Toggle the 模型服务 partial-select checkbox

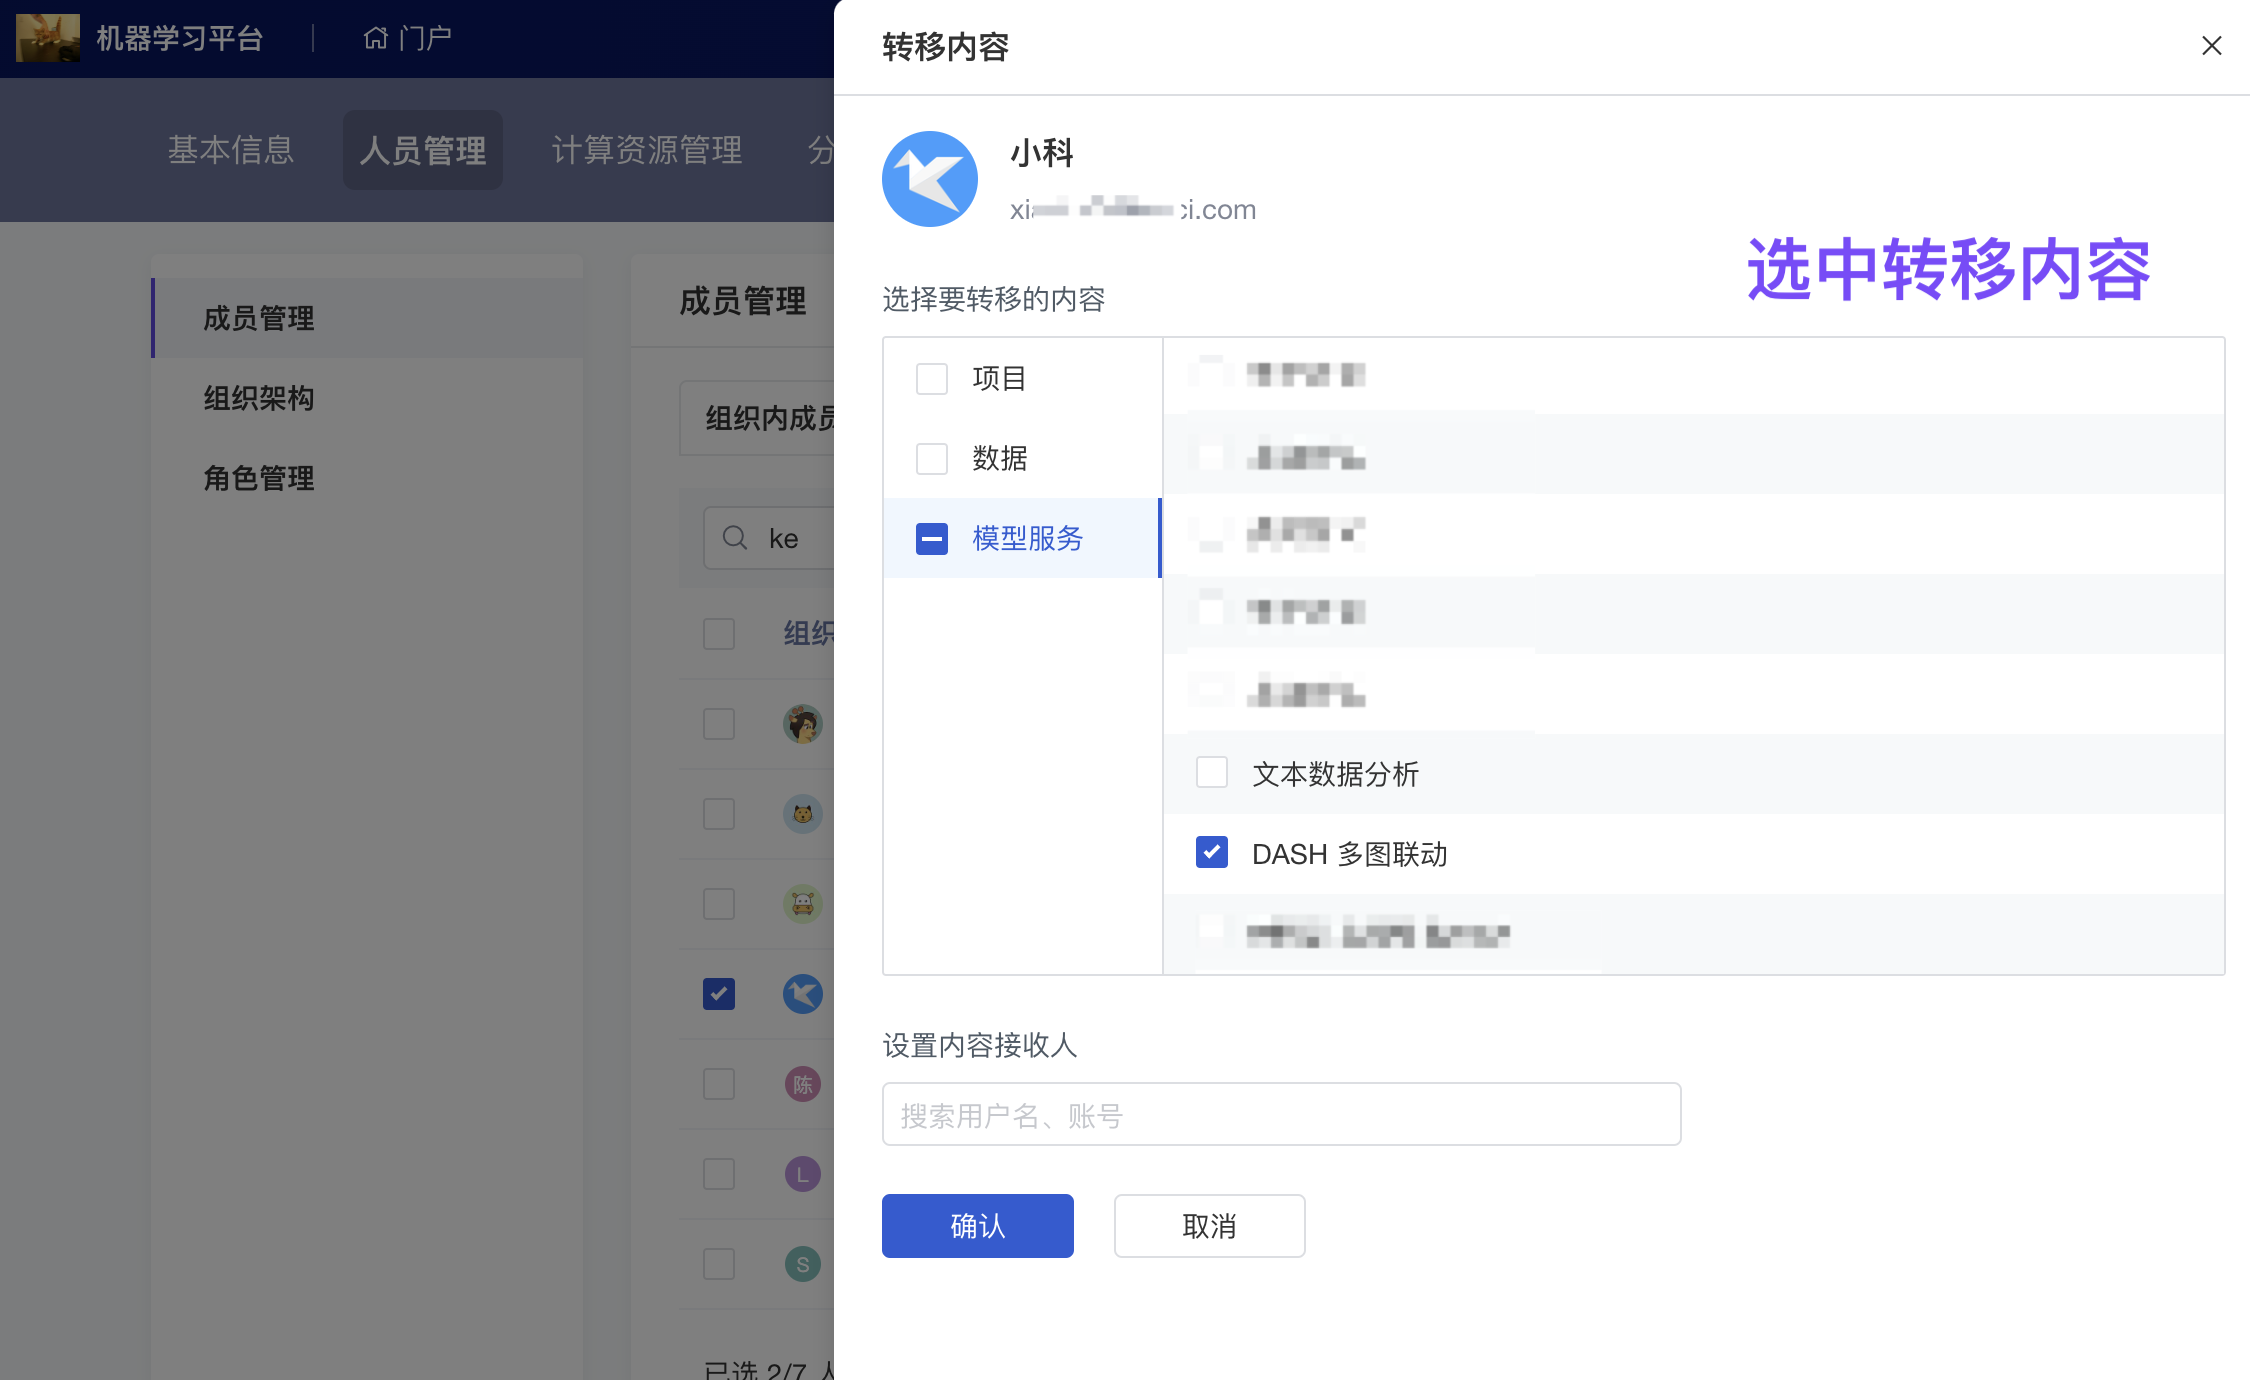click(x=932, y=539)
